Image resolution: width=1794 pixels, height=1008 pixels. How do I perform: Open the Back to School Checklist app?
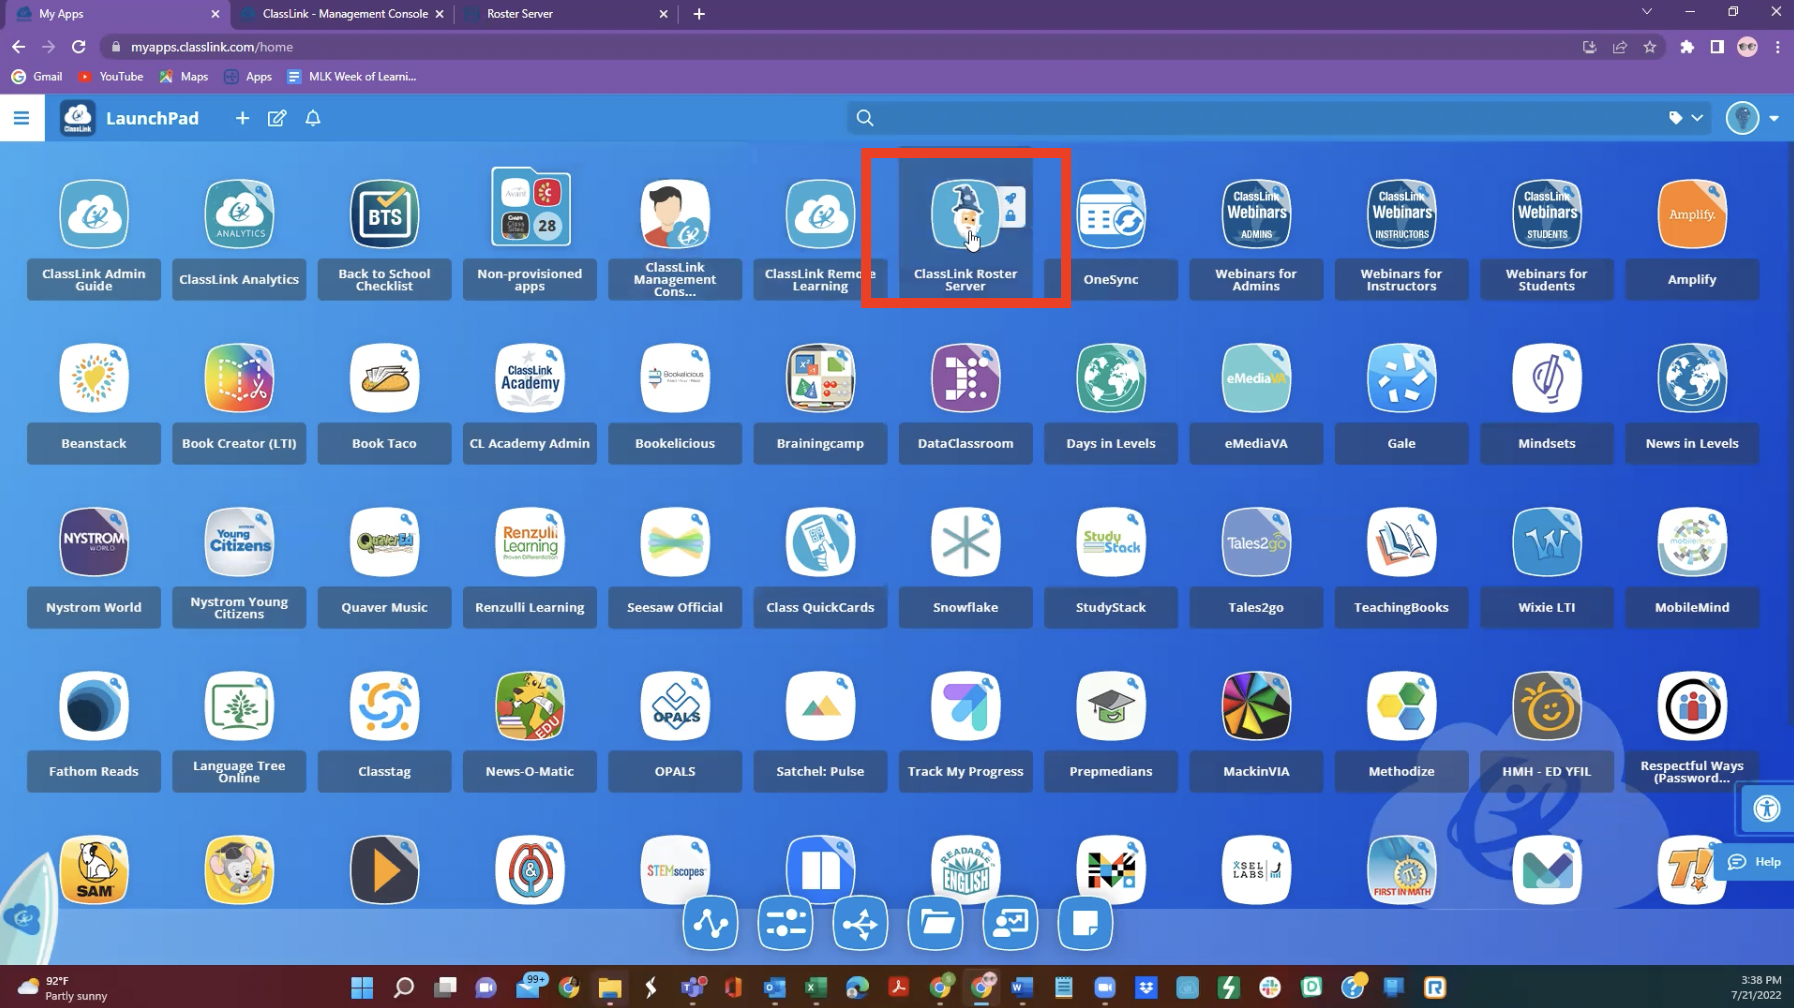[x=384, y=215]
